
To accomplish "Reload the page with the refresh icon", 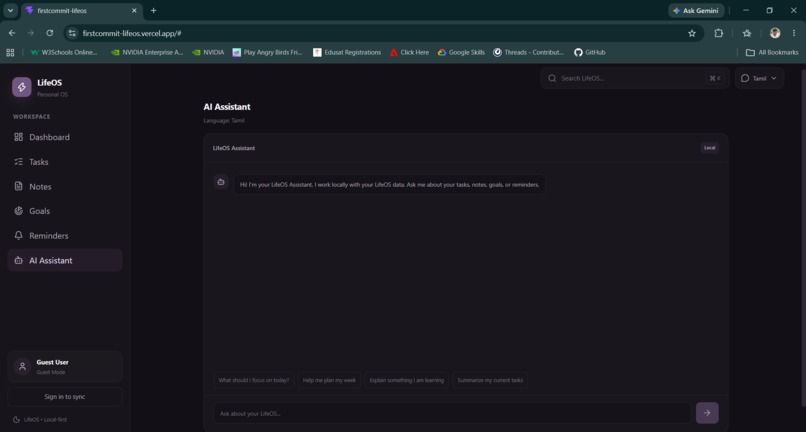I will point(49,33).
